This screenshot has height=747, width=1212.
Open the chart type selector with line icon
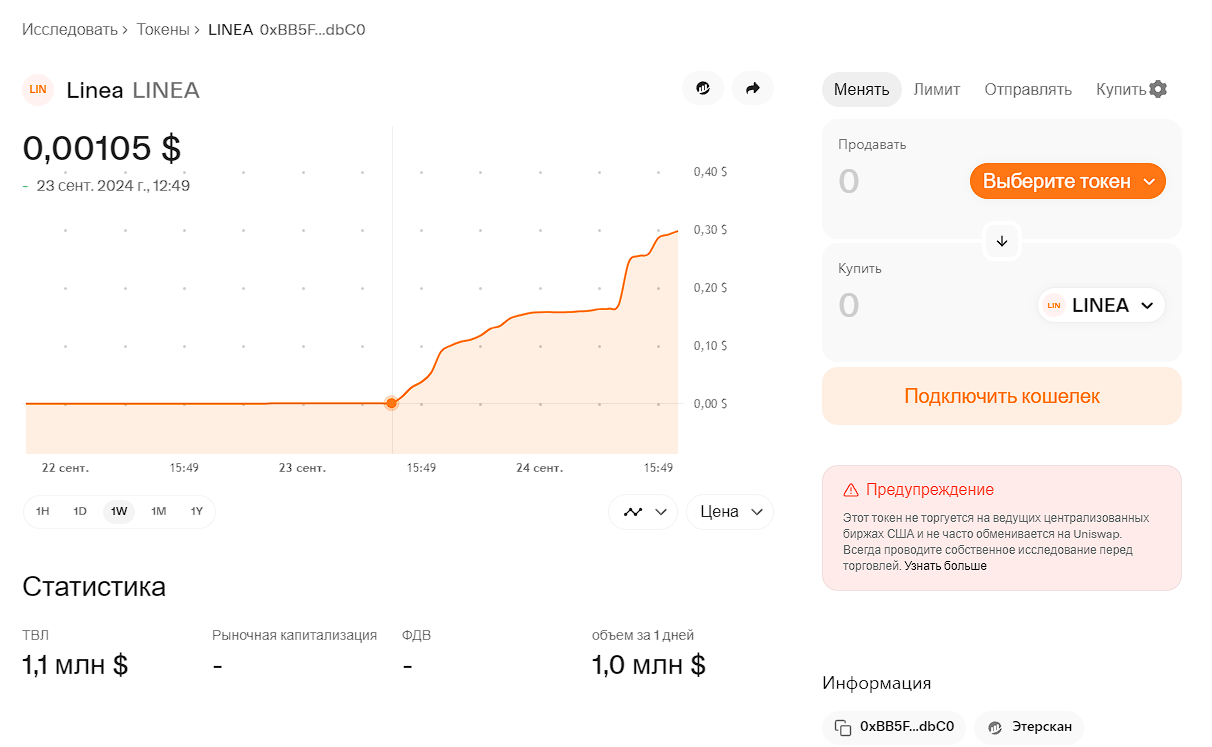tap(643, 511)
